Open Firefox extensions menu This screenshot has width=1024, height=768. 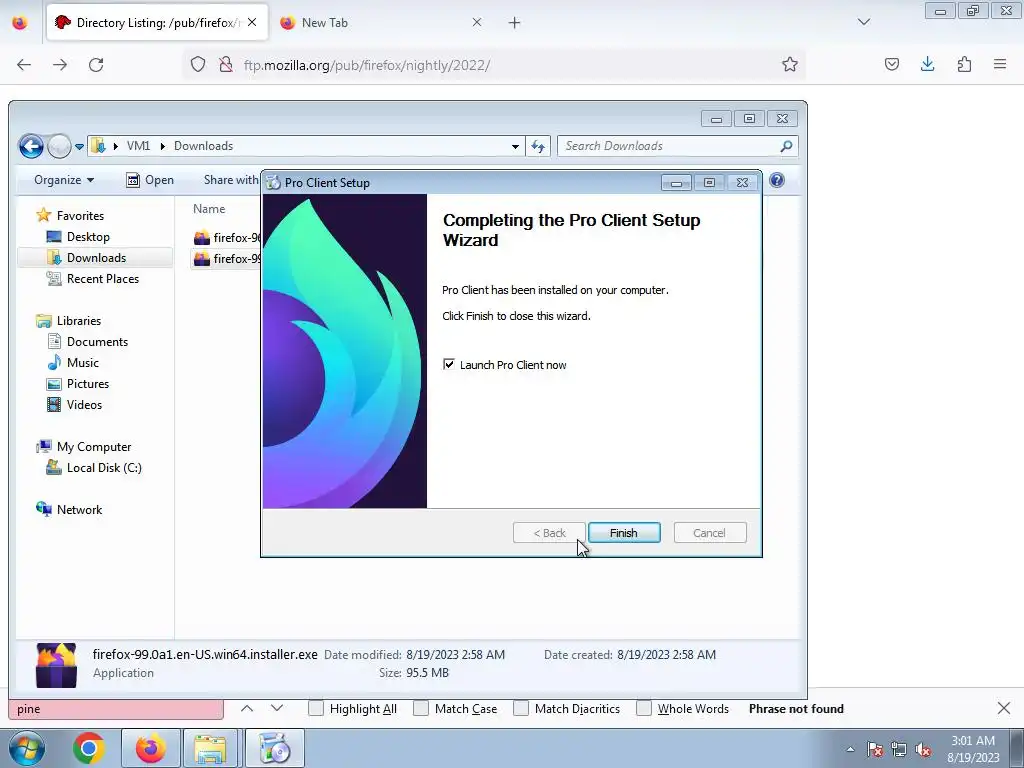(965, 64)
